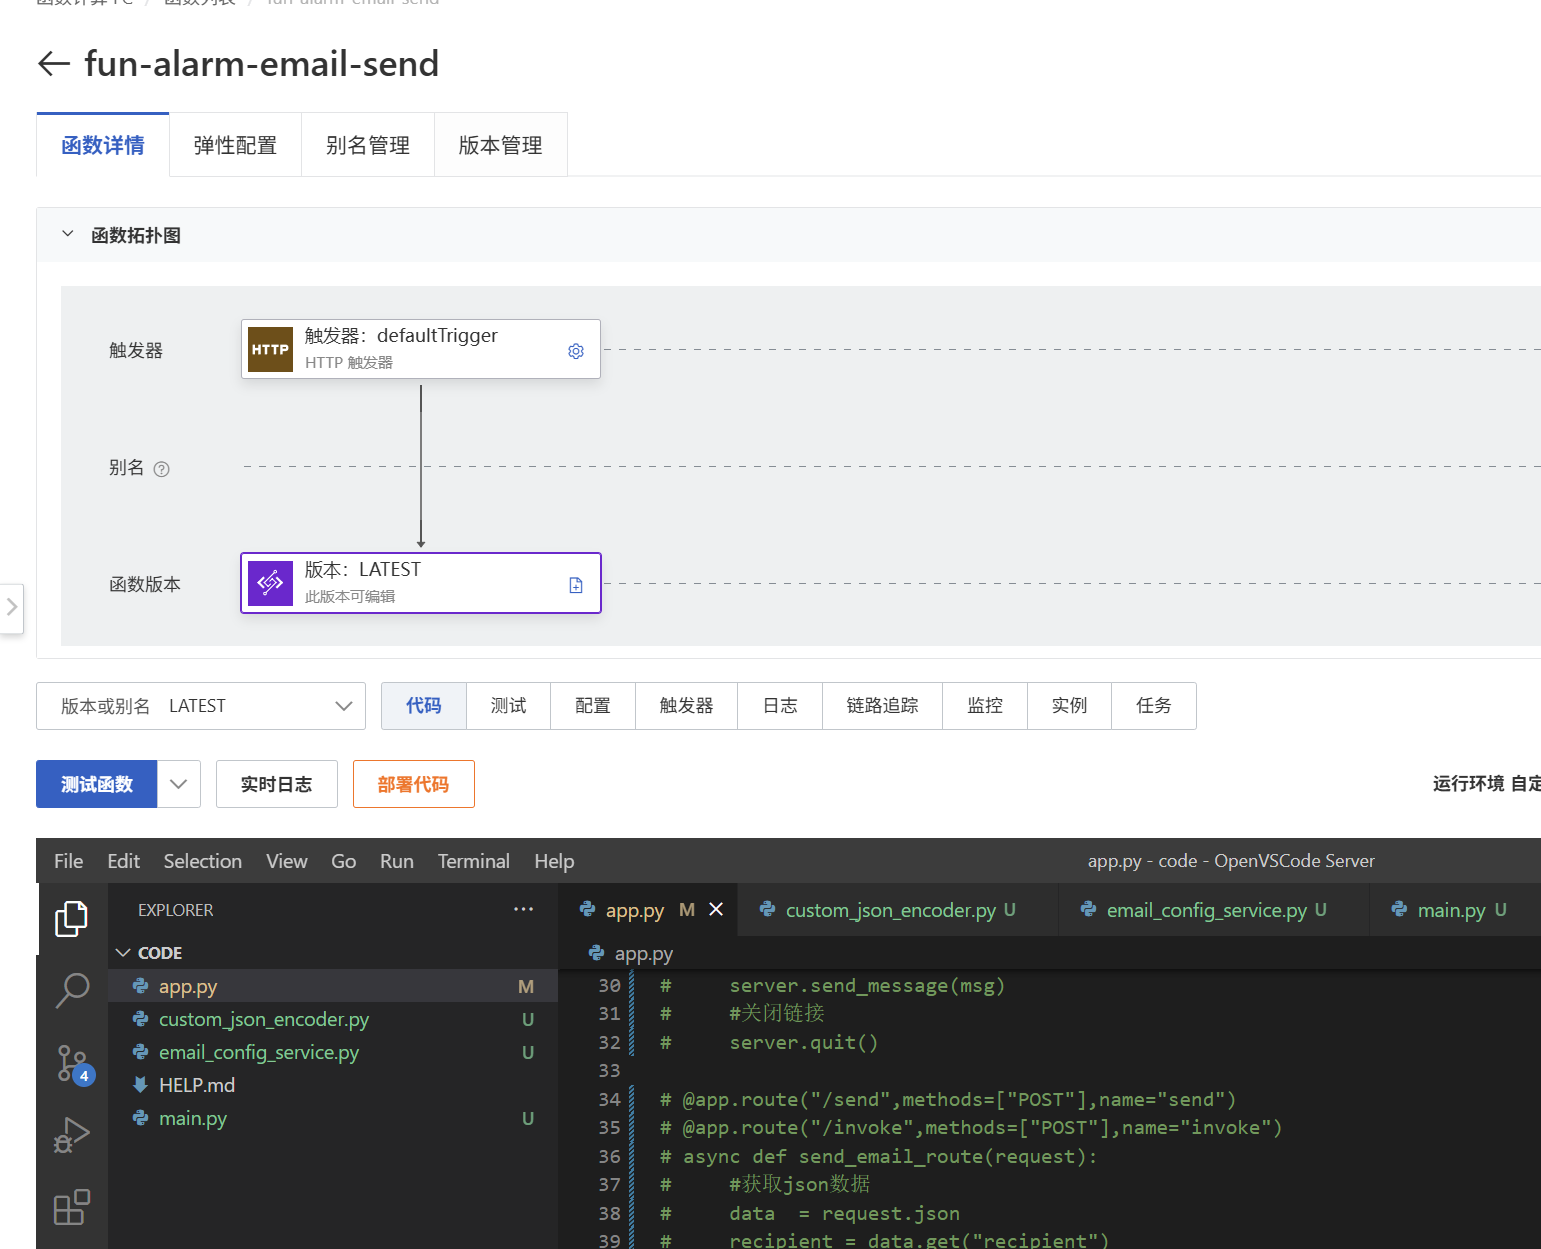
Task: Open the Run menu
Action: (x=397, y=861)
